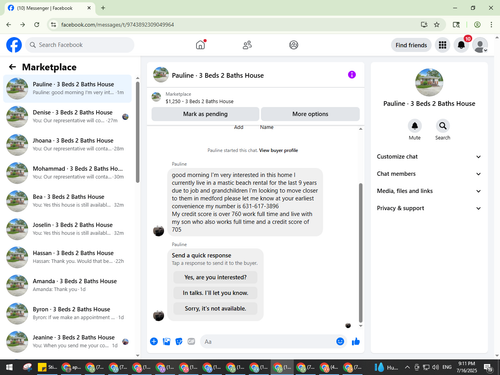Click the browser address bar URL
The width and height of the screenshot is (500, 375).
(117, 24)
